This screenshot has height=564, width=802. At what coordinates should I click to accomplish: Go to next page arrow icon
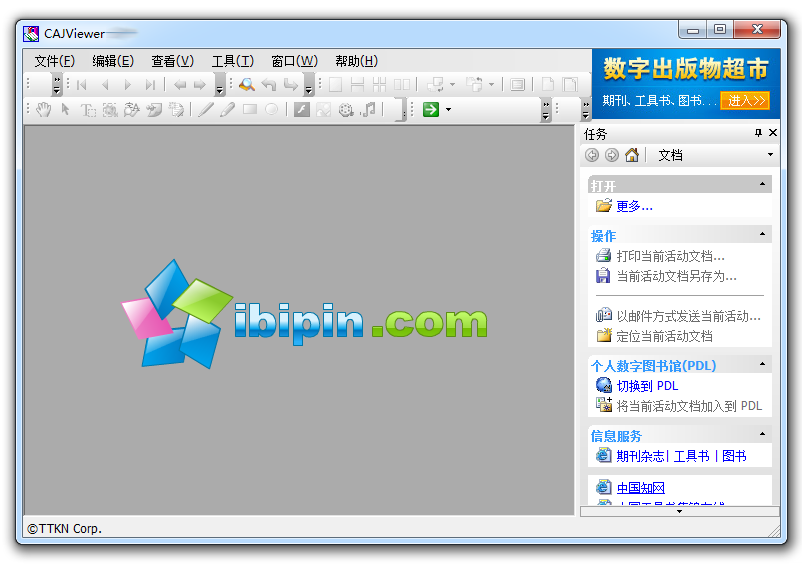tap(128, 84)
